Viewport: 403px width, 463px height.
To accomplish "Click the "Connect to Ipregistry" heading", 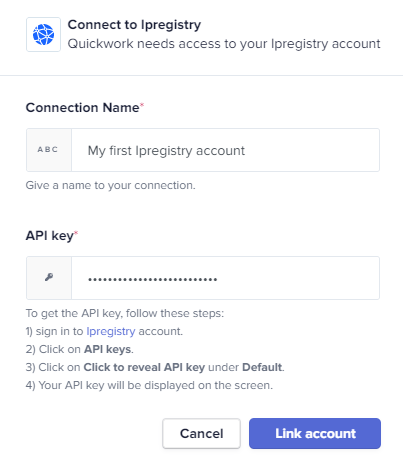I will 134,25.
